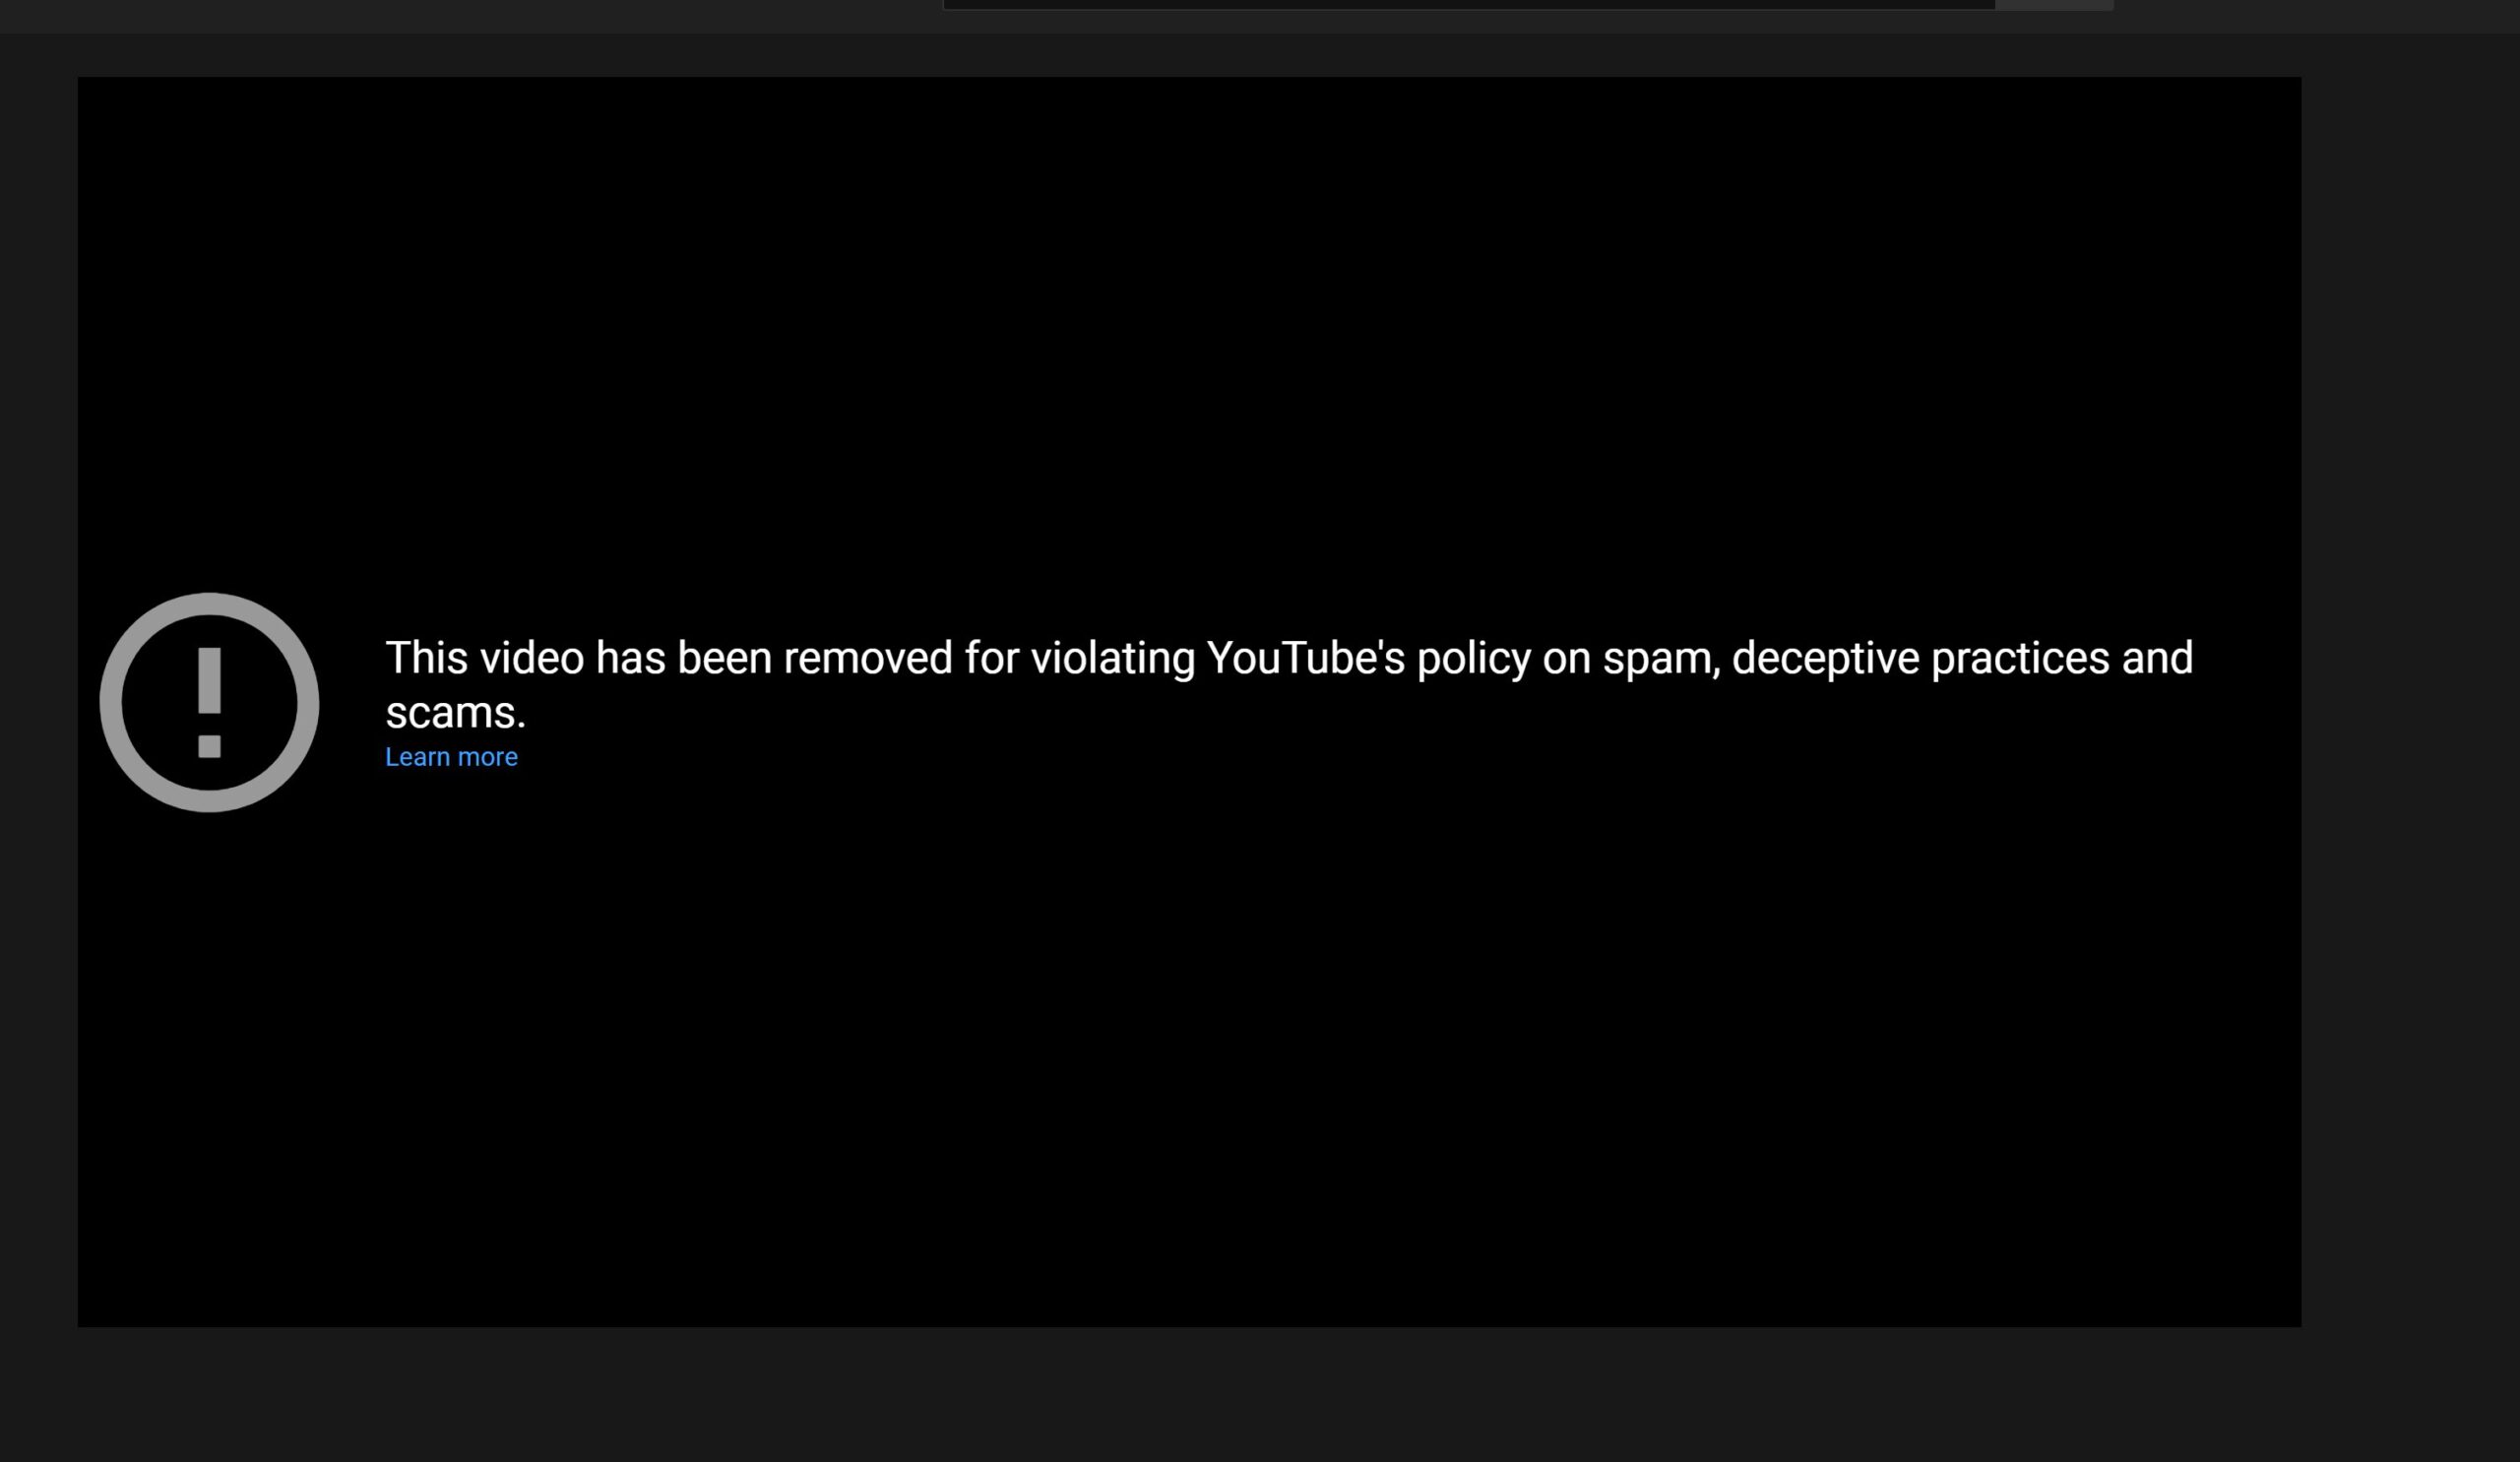Viewport: 2520px width, 1462px height.
Task: Click the video removed policy message text
Action: pos(1289,685)
